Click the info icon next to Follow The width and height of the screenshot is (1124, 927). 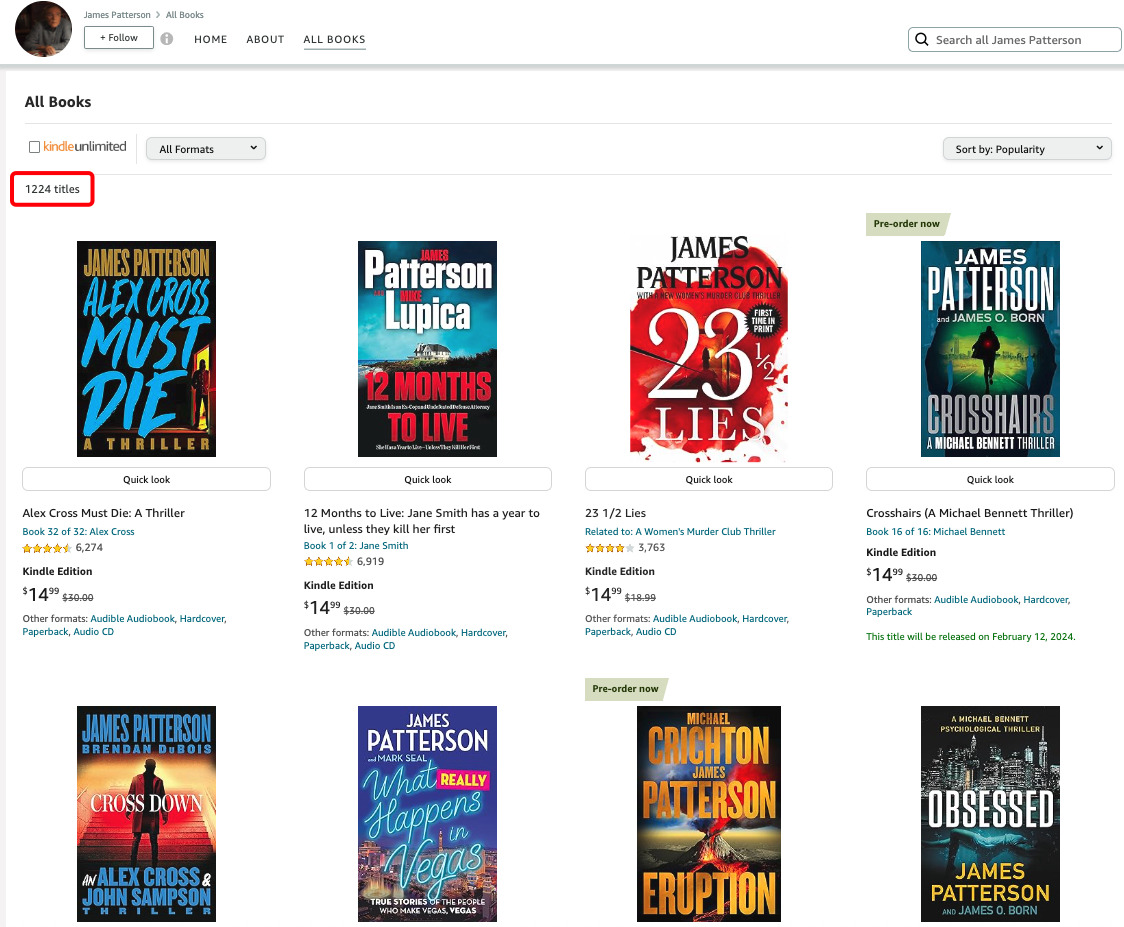166,39
